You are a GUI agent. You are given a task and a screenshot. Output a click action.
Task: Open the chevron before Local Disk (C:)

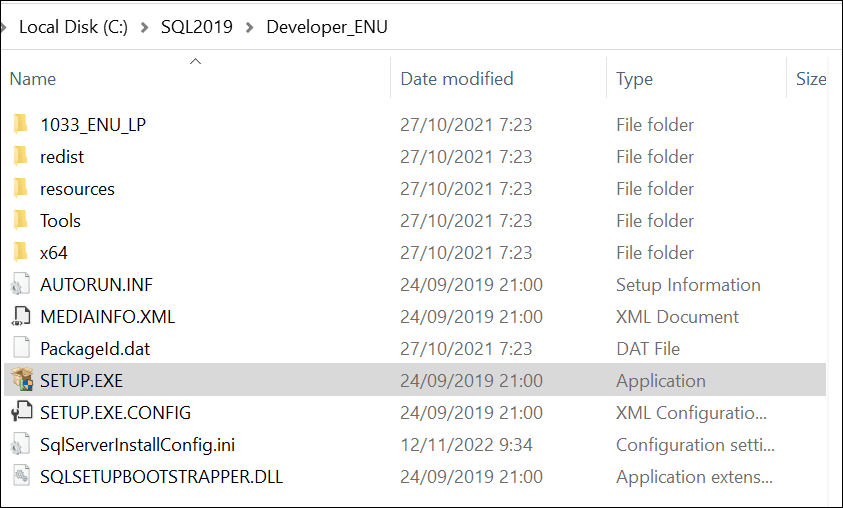coord(3,27)
